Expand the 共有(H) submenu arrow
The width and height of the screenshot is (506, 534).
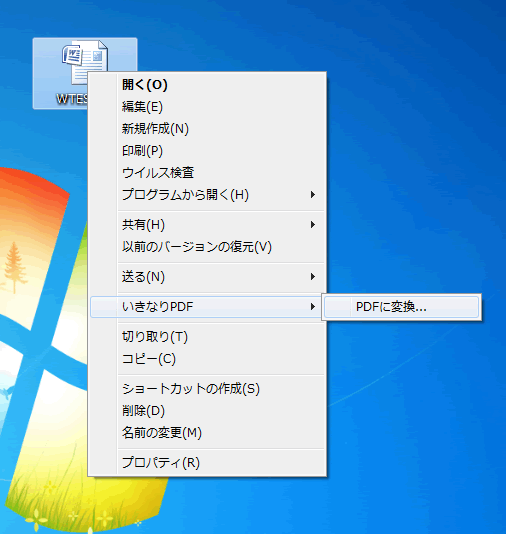pyautogui.click(x=313, y=225)
